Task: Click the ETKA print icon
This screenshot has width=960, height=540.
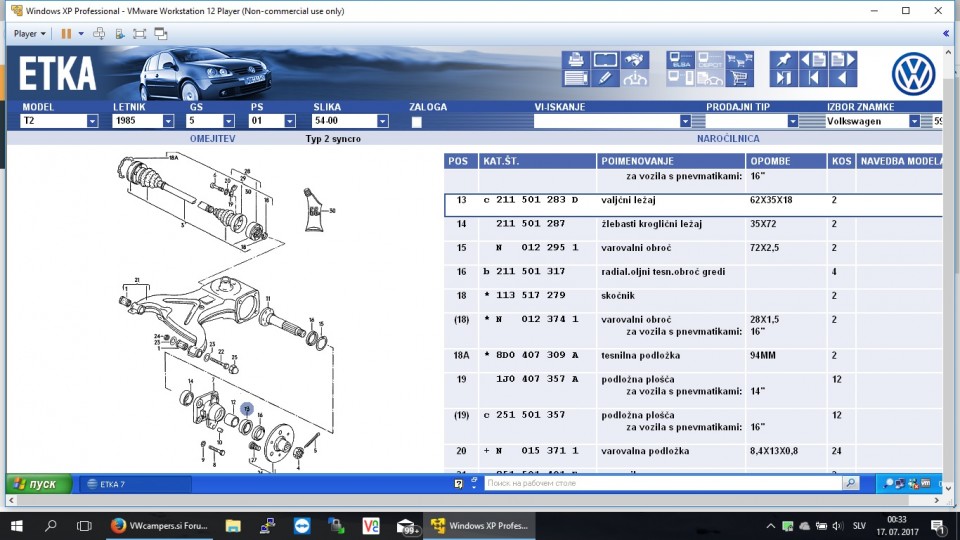Action: [575, 59]
